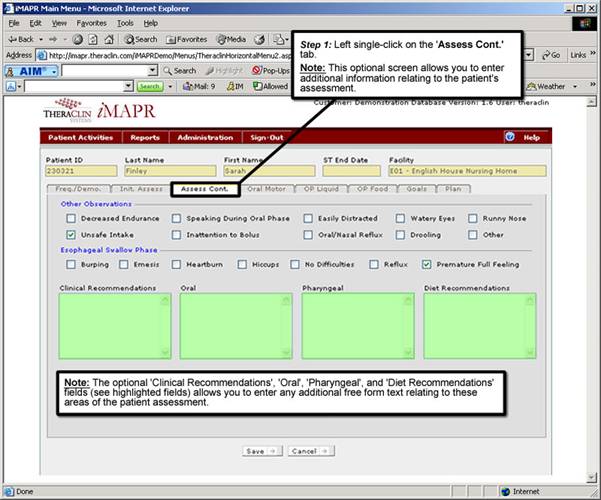The image size is (601, 500).
Task: Click the Save button
Action: coord(262,451)
